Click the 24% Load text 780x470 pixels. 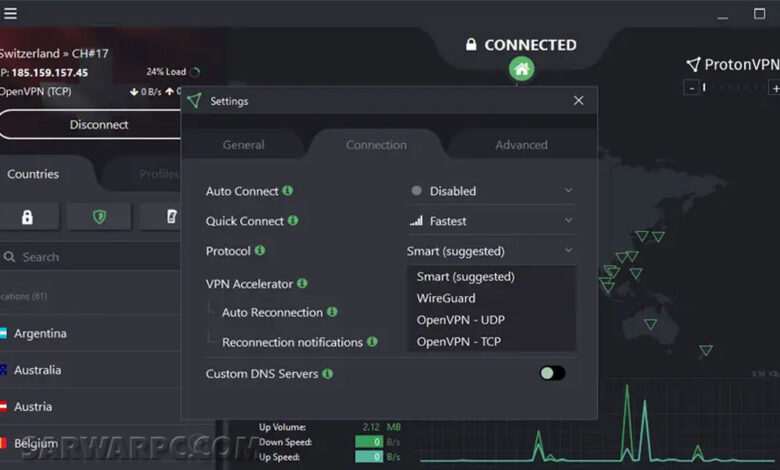(166, 72)
